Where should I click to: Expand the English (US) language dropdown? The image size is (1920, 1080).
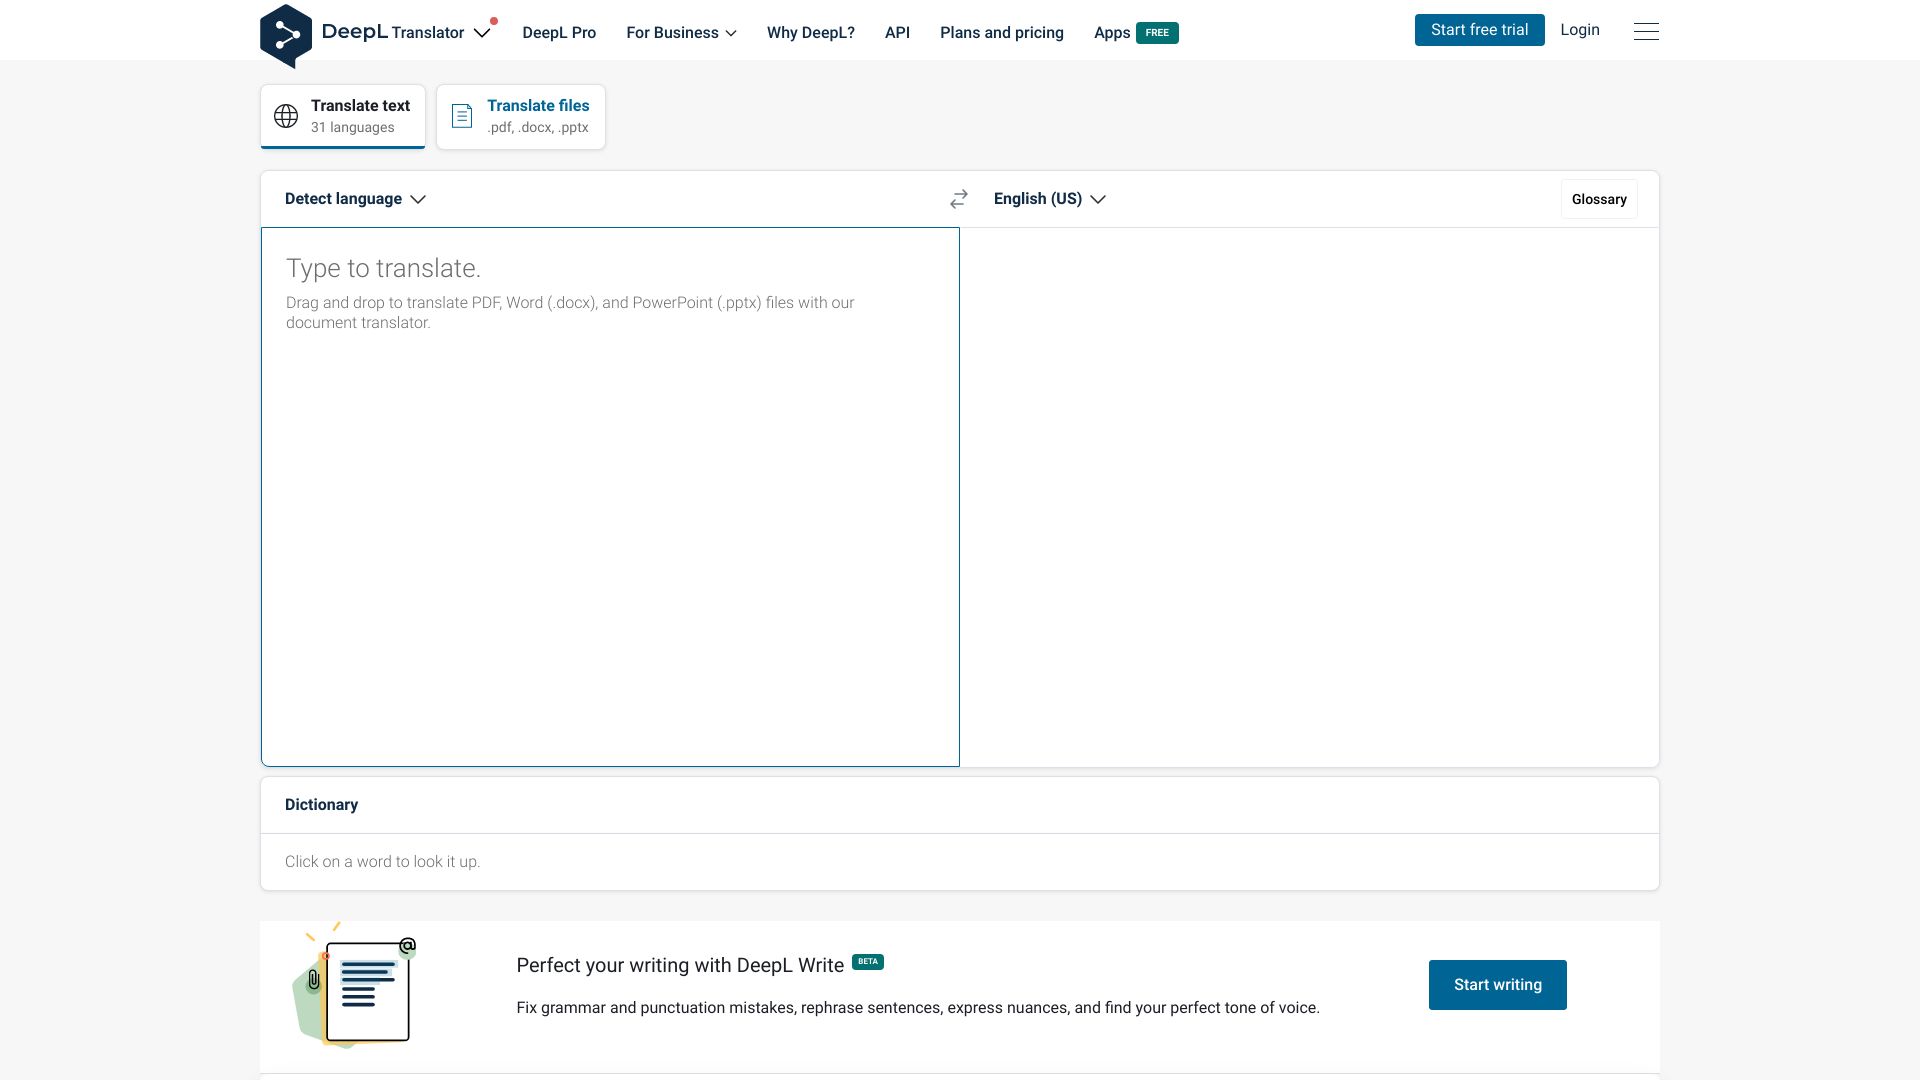point(1048,198)
